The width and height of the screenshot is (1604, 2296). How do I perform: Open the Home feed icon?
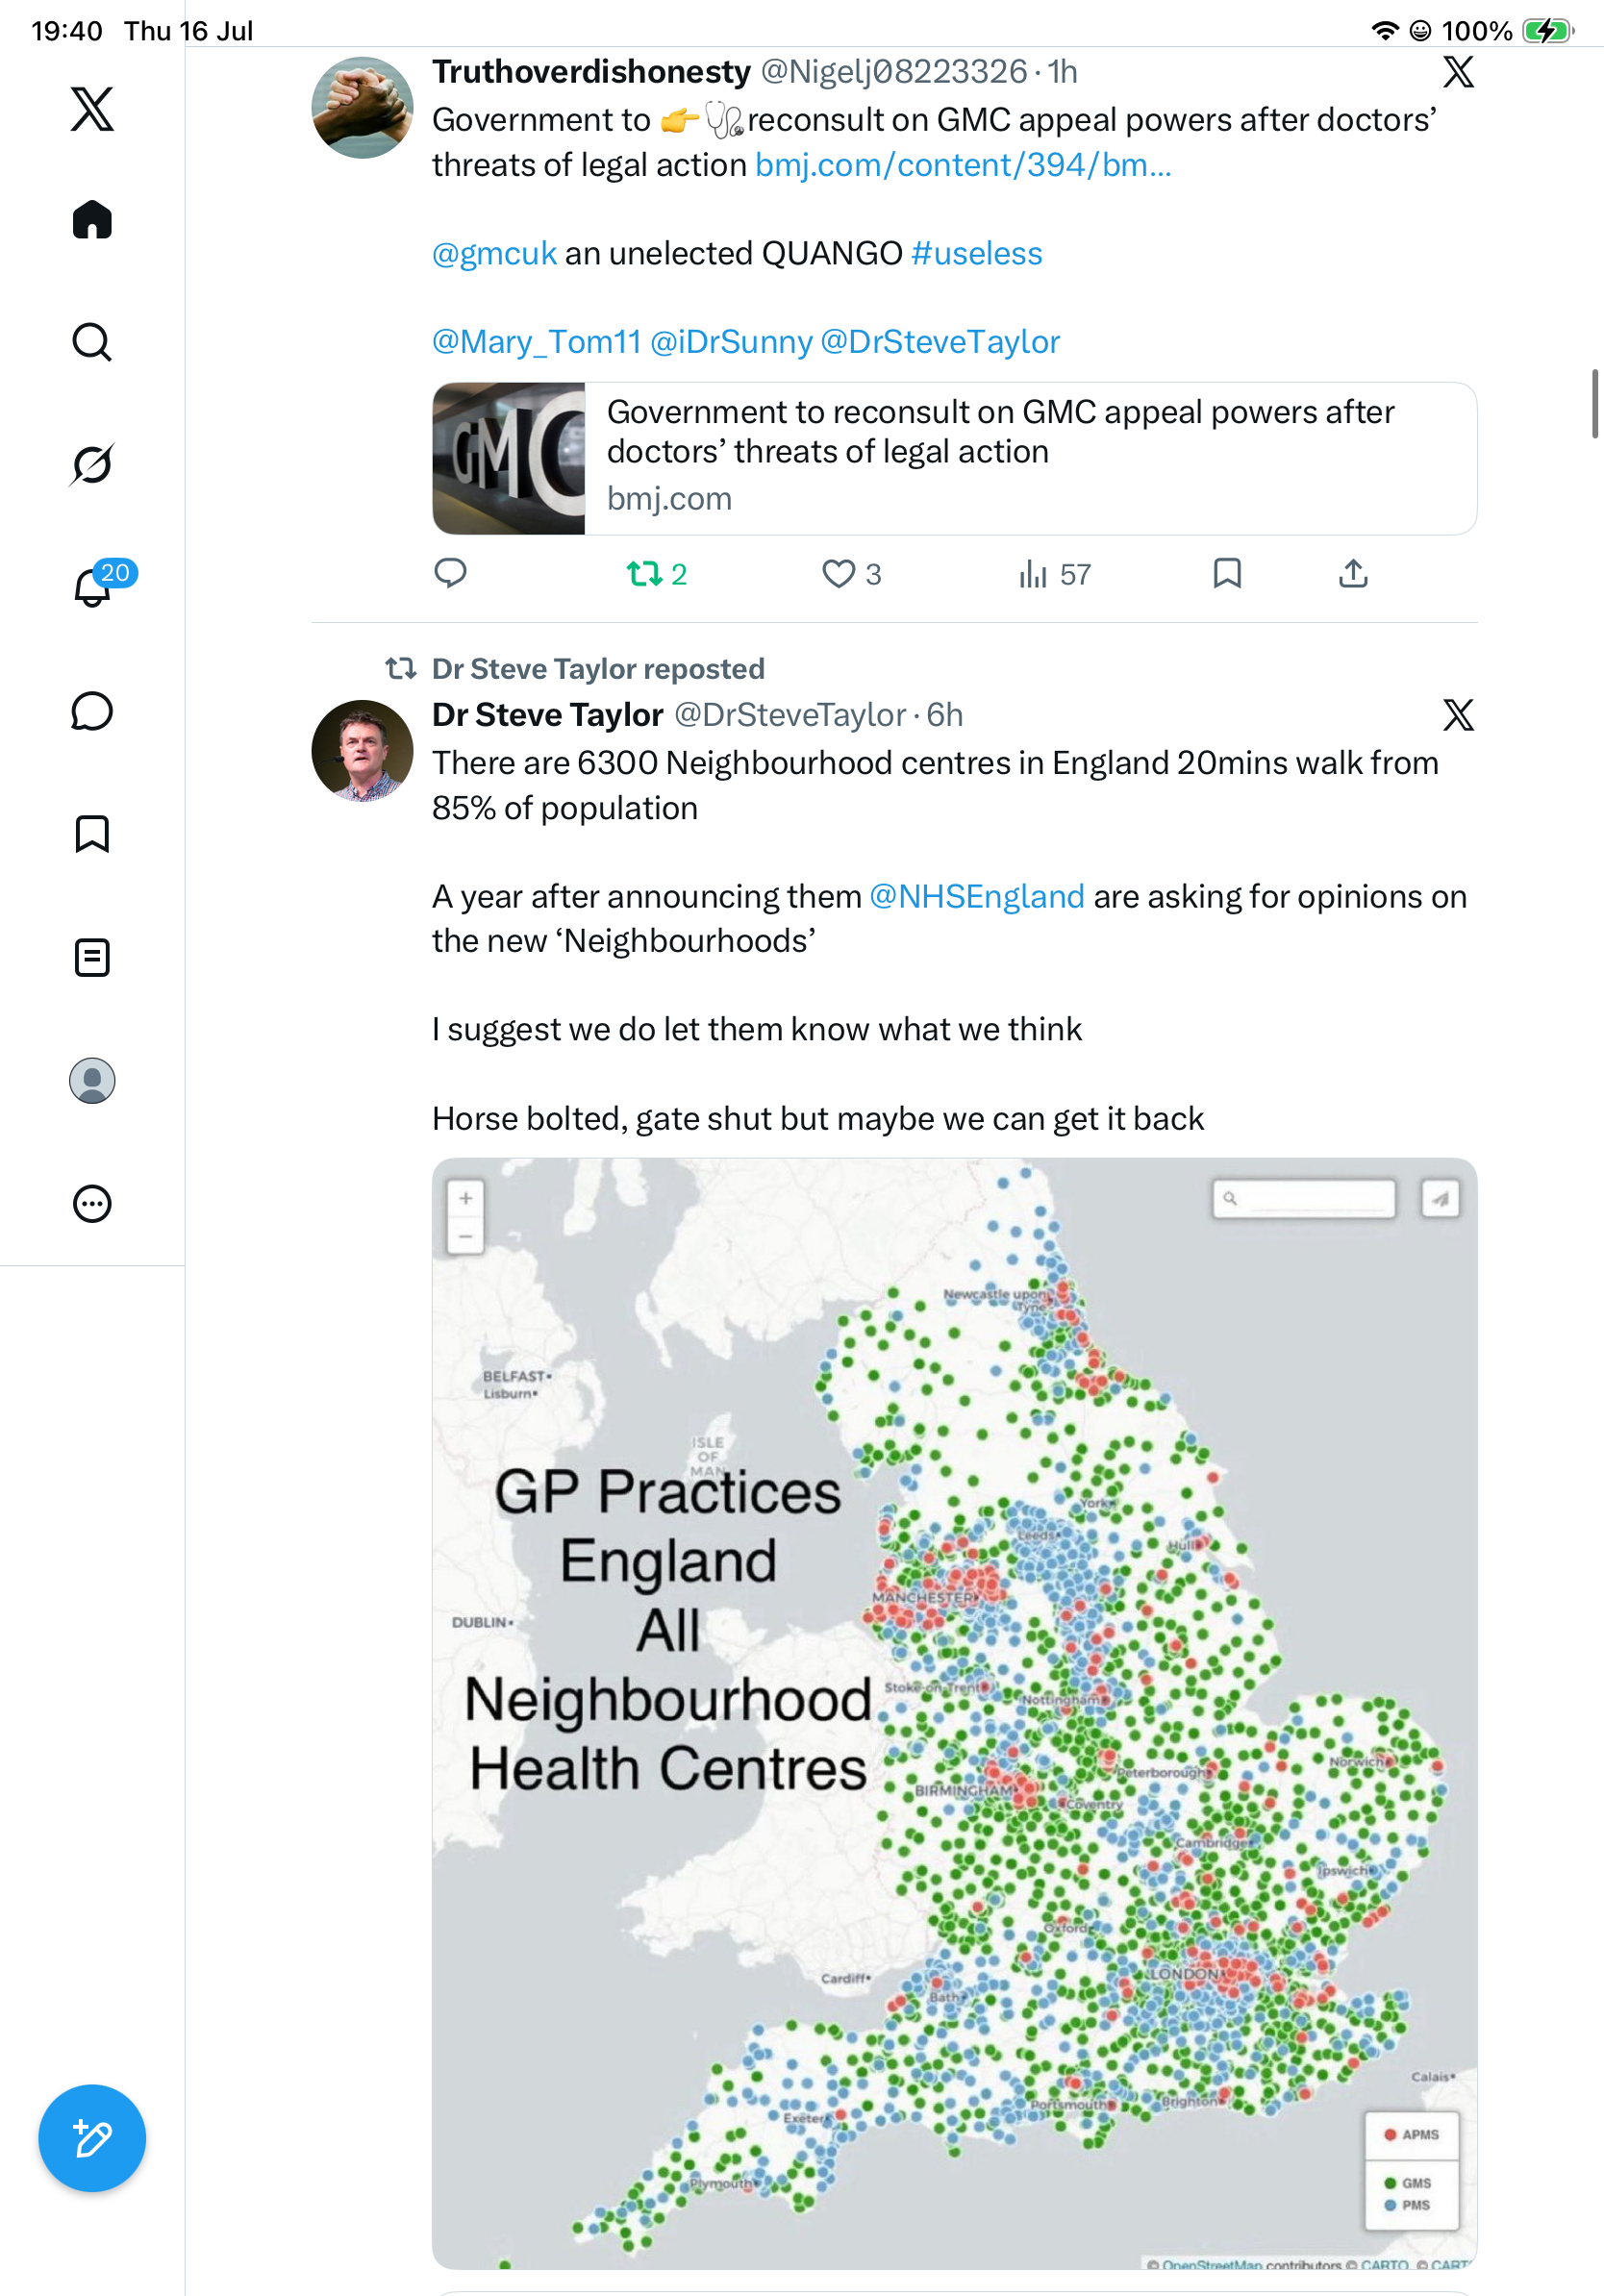pyautogui.click(x=92, y=219)
